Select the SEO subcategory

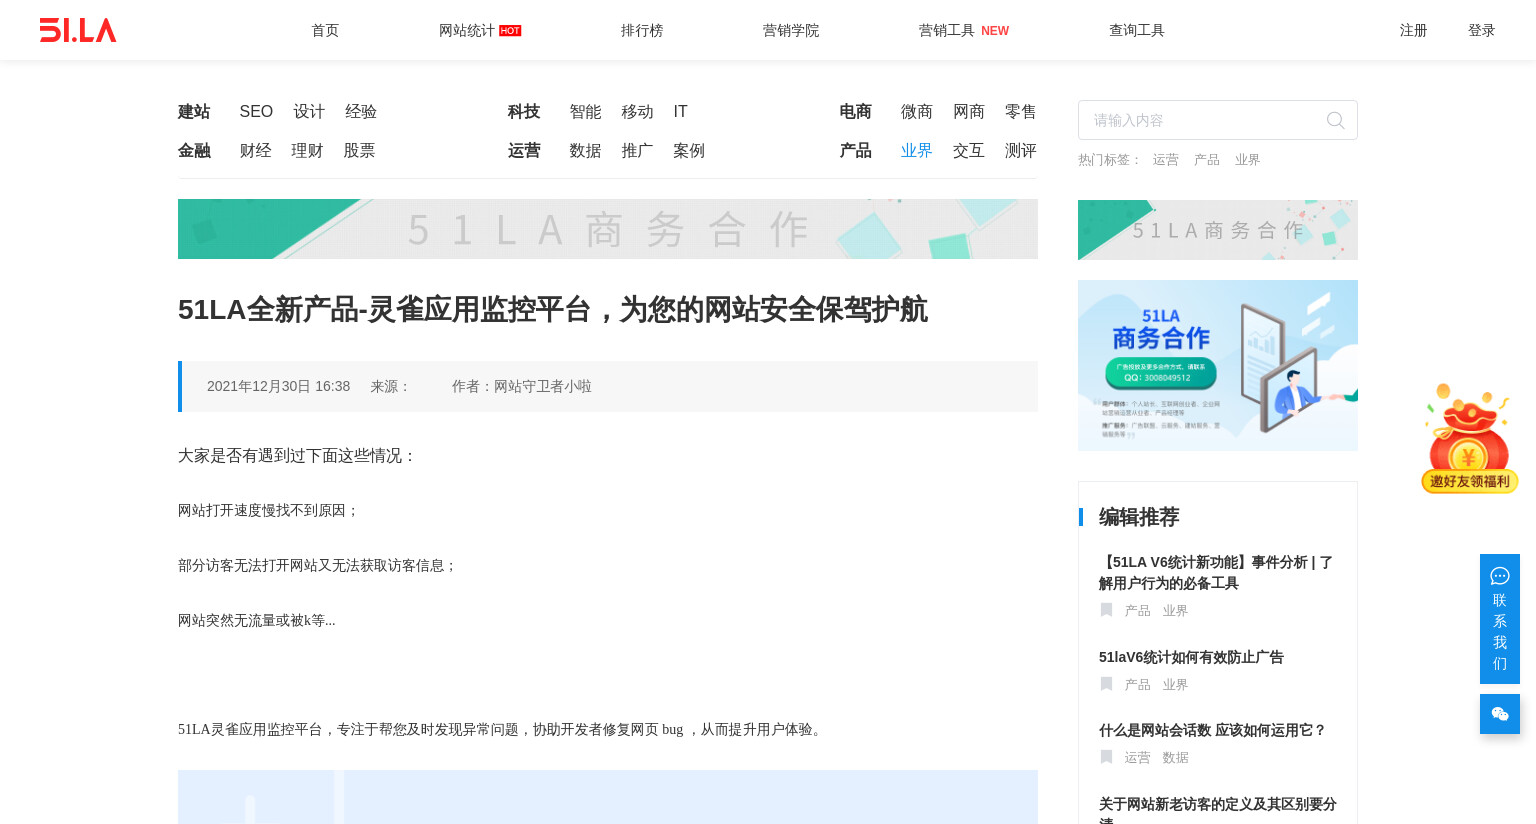point(256,112)
